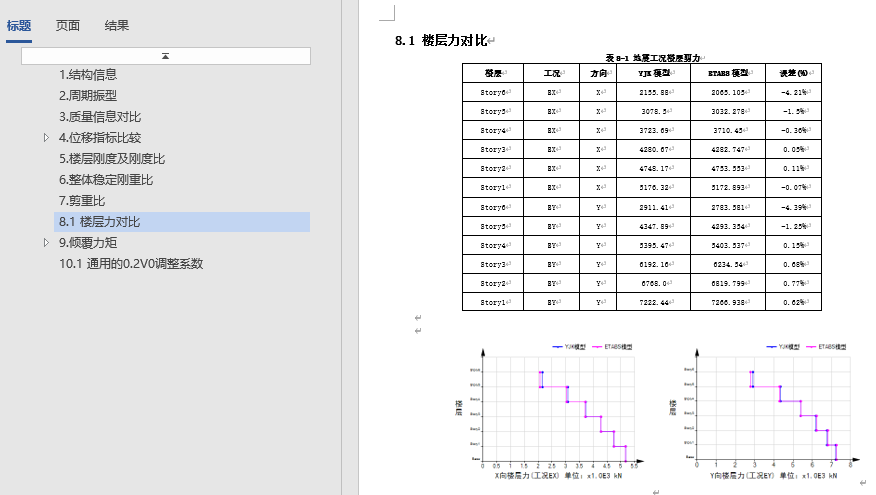
Task: Jump to top using the arrow bar
Action: tap(166, 56)
